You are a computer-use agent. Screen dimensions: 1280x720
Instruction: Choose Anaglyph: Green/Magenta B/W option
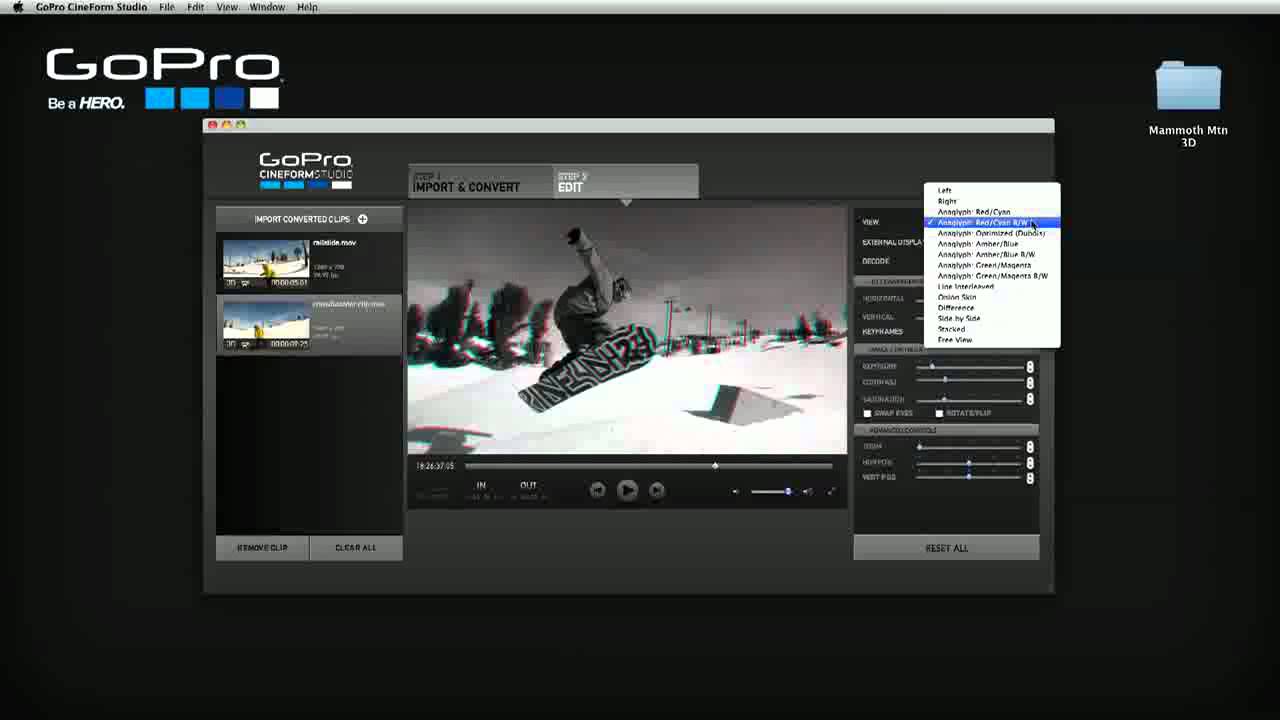(x=992, y=276)
